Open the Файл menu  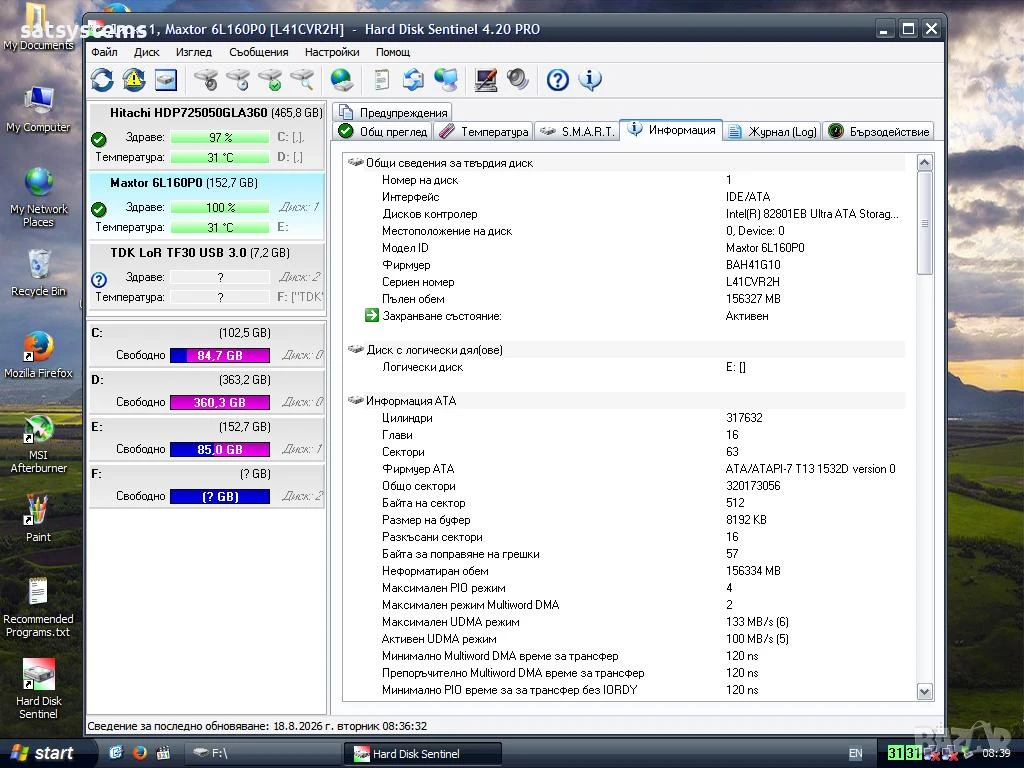(104, 52)
